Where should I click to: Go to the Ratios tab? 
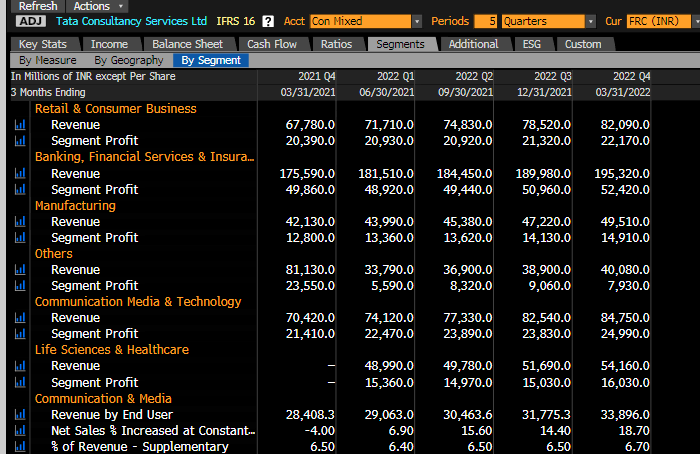tap(337, 44)
